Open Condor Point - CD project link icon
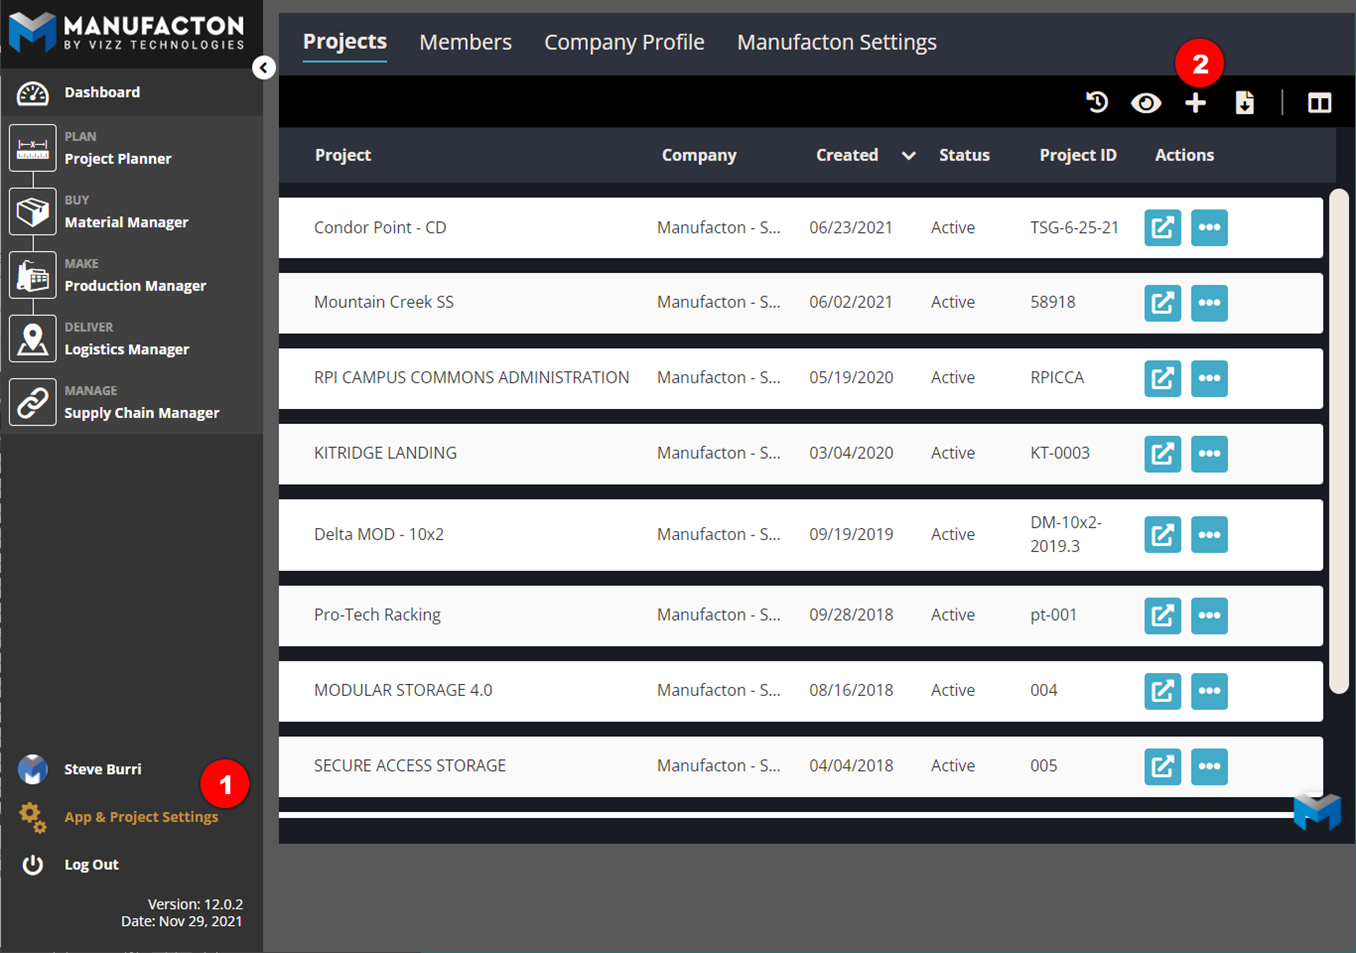 [x=1162, y=228]
